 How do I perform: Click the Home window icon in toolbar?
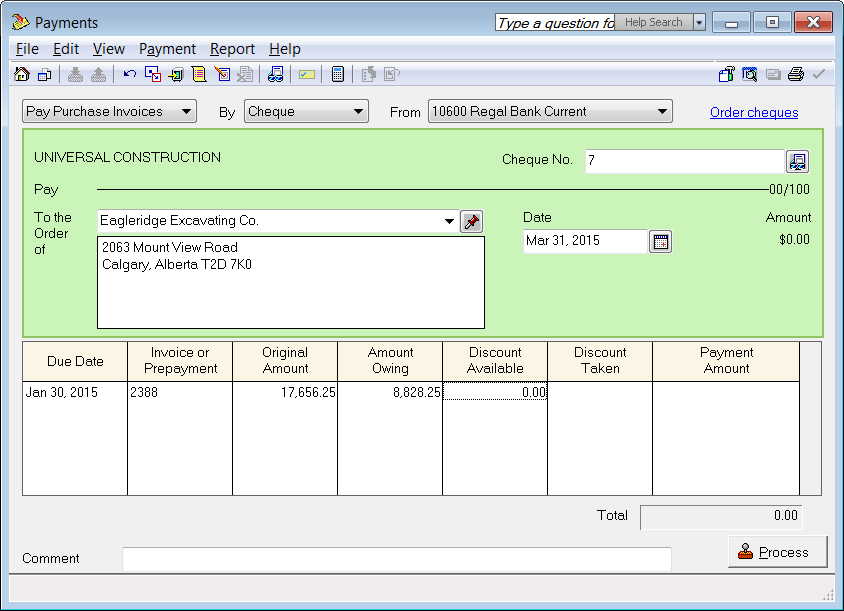(x=22, y=74)
